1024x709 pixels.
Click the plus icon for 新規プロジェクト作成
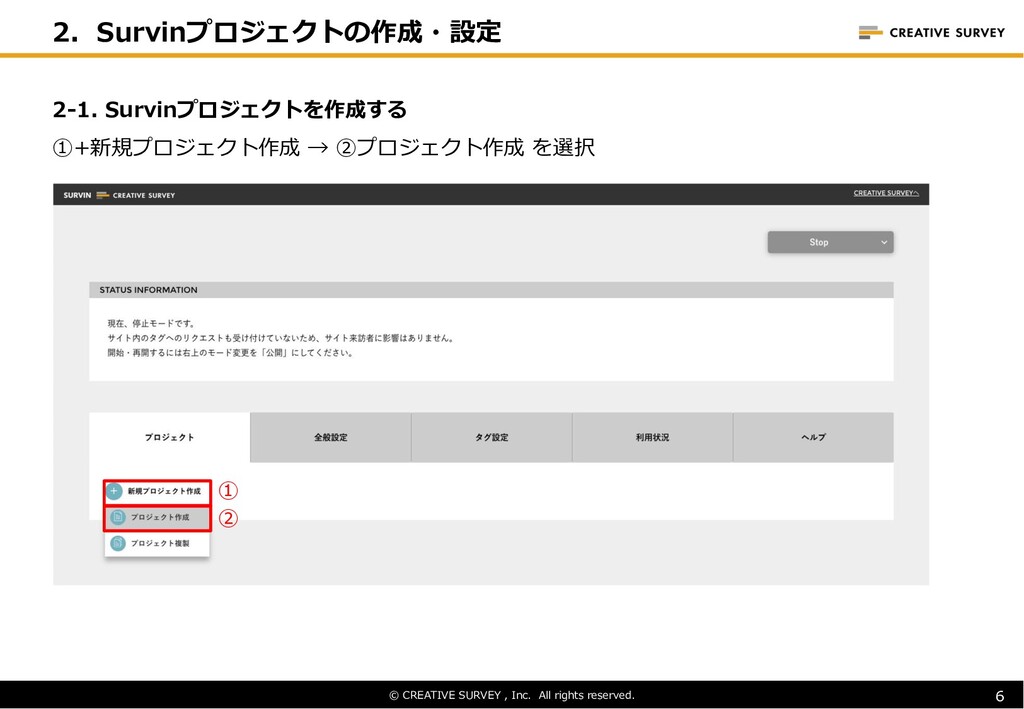coord(114,491)
